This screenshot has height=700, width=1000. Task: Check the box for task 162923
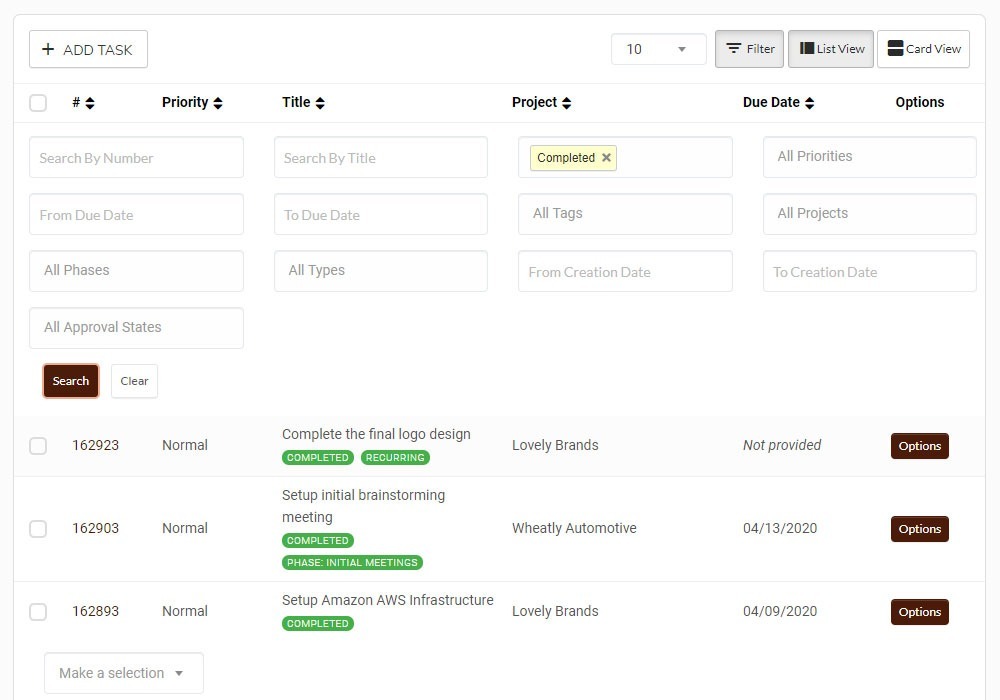(x=38, y=446)
